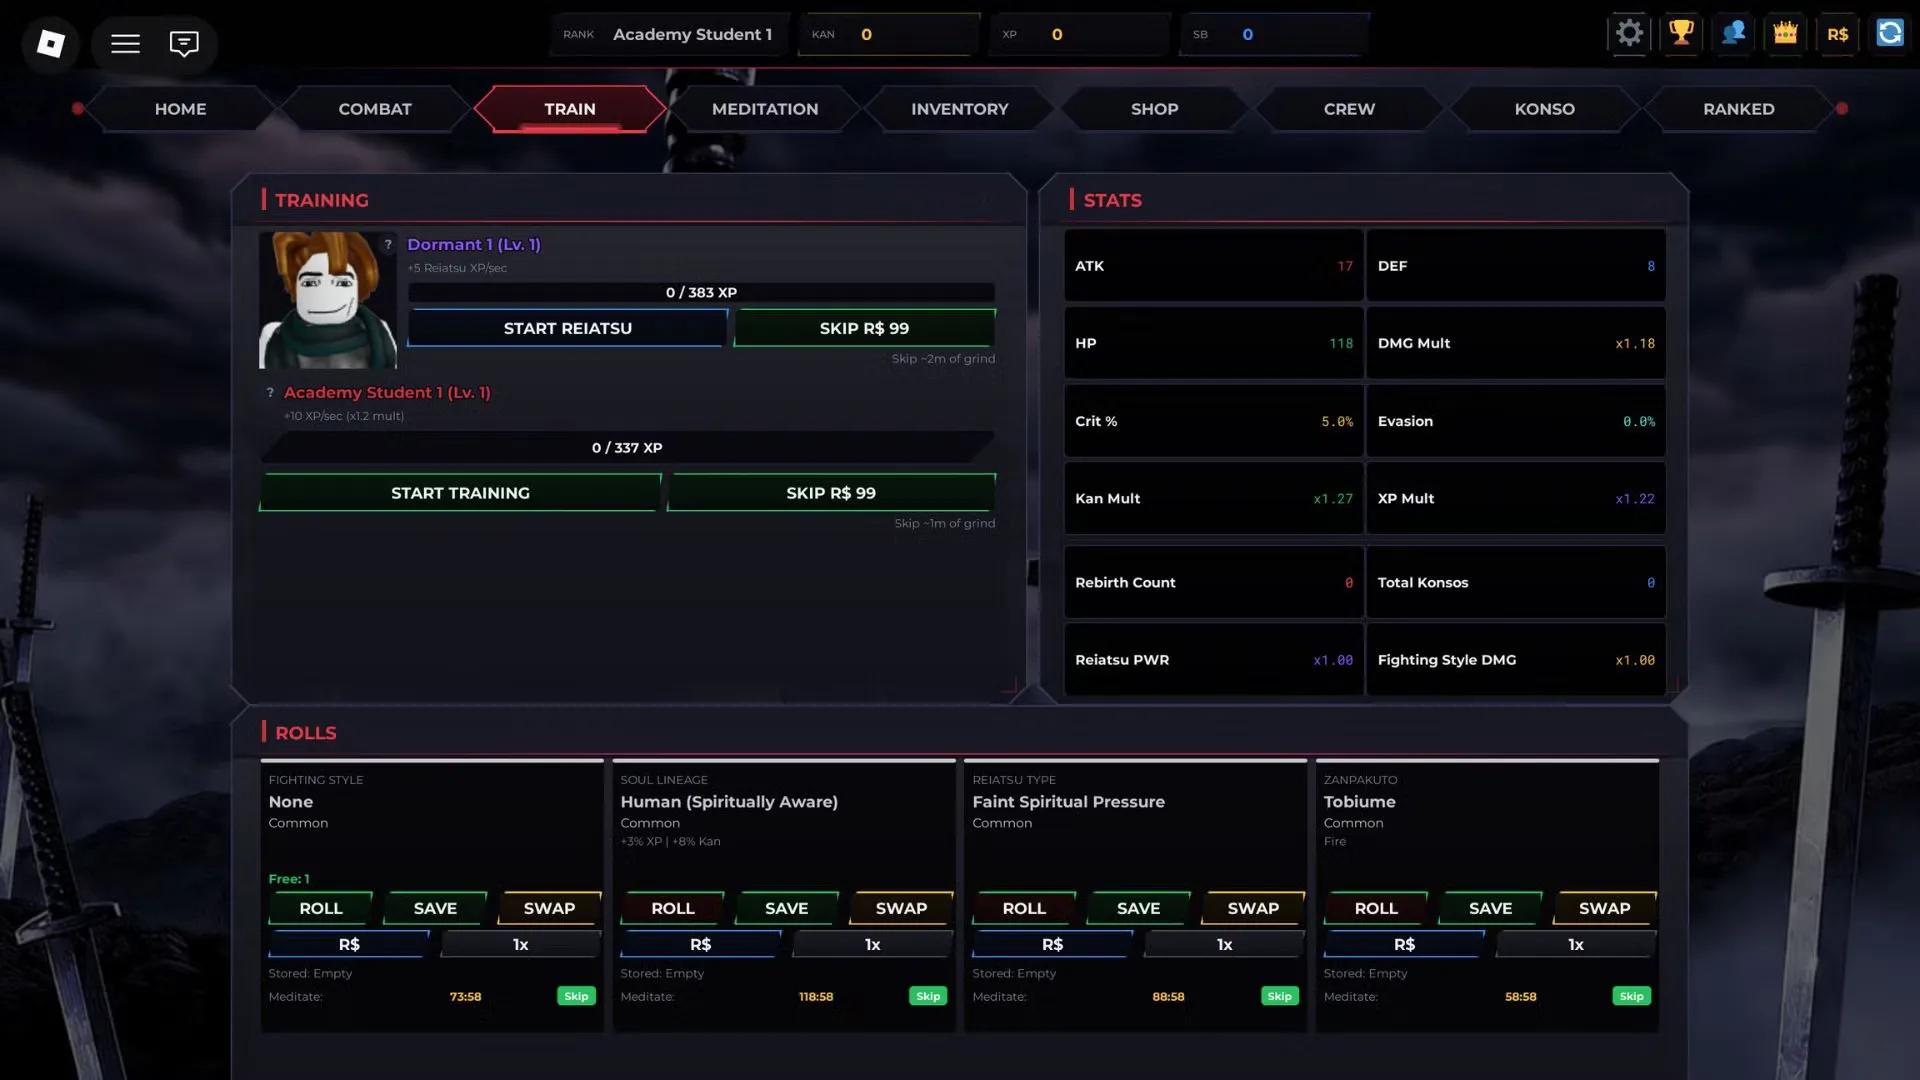This screenshot has width=1920, height=1080.
Task: Click the R$ currency icon
Action: pos(1837,33)
